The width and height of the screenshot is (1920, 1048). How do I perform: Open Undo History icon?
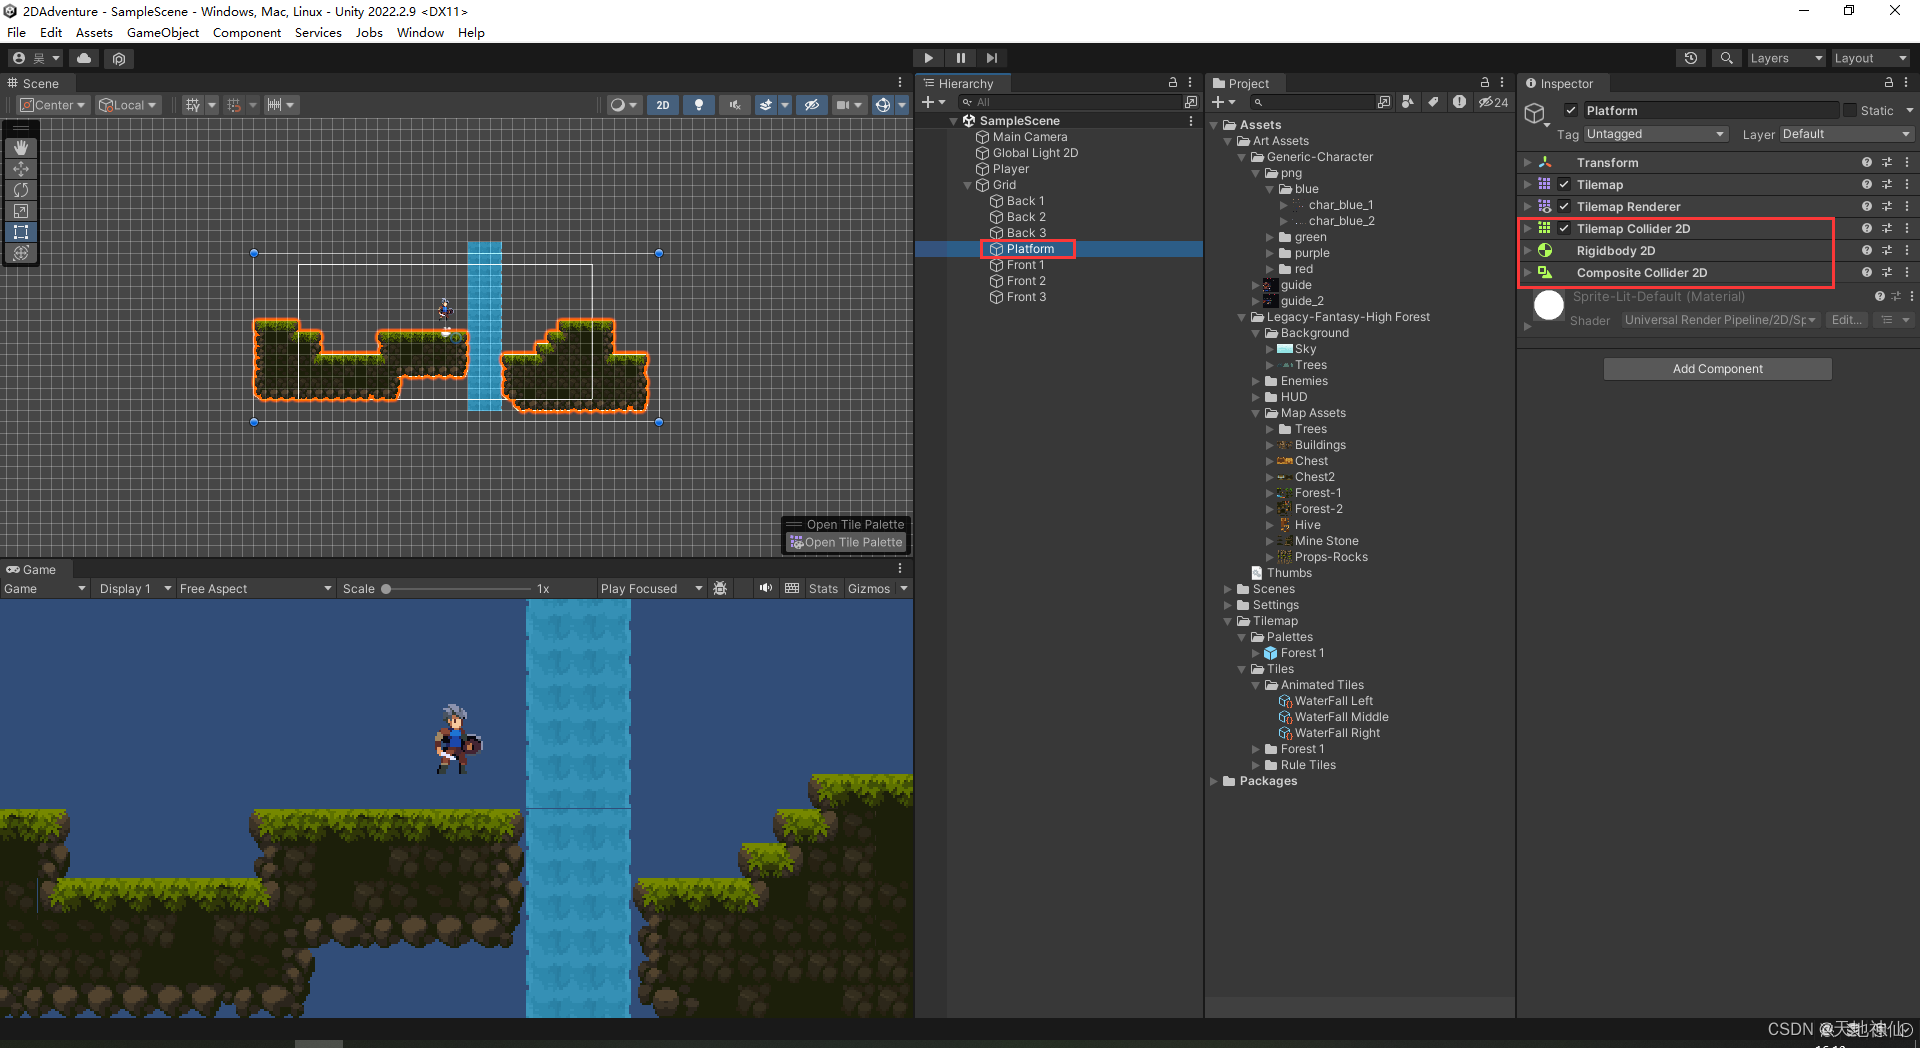[1691, 58]
